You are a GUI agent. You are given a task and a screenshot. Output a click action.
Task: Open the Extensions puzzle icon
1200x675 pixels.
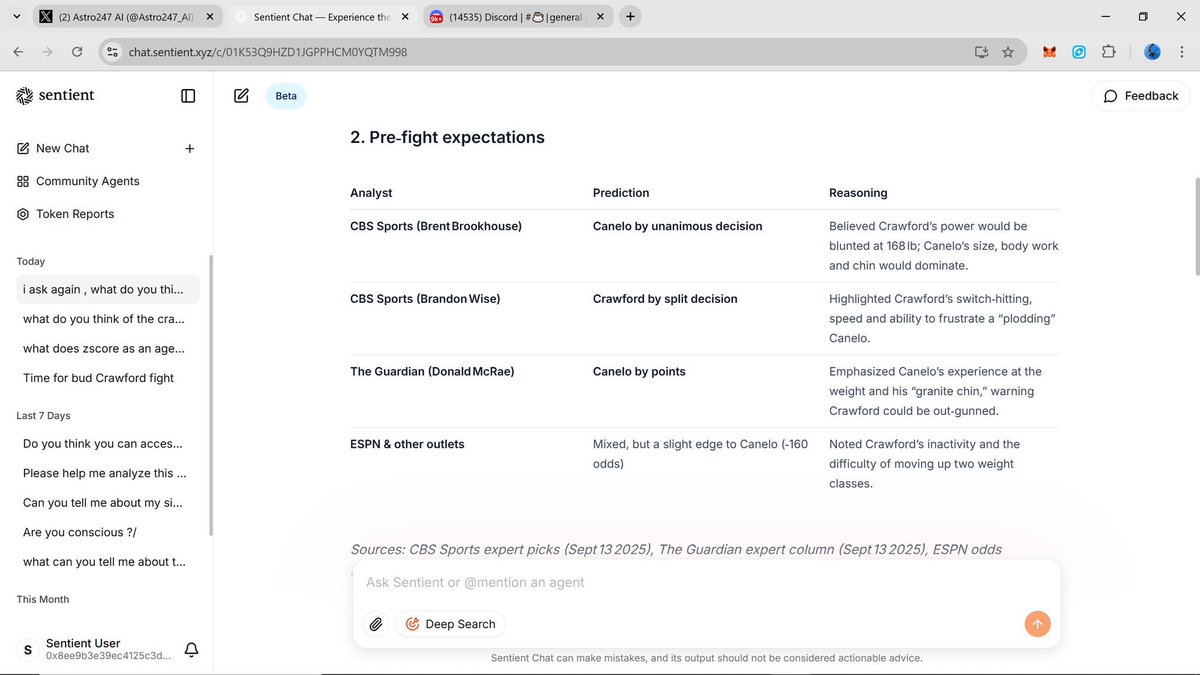1109,52
